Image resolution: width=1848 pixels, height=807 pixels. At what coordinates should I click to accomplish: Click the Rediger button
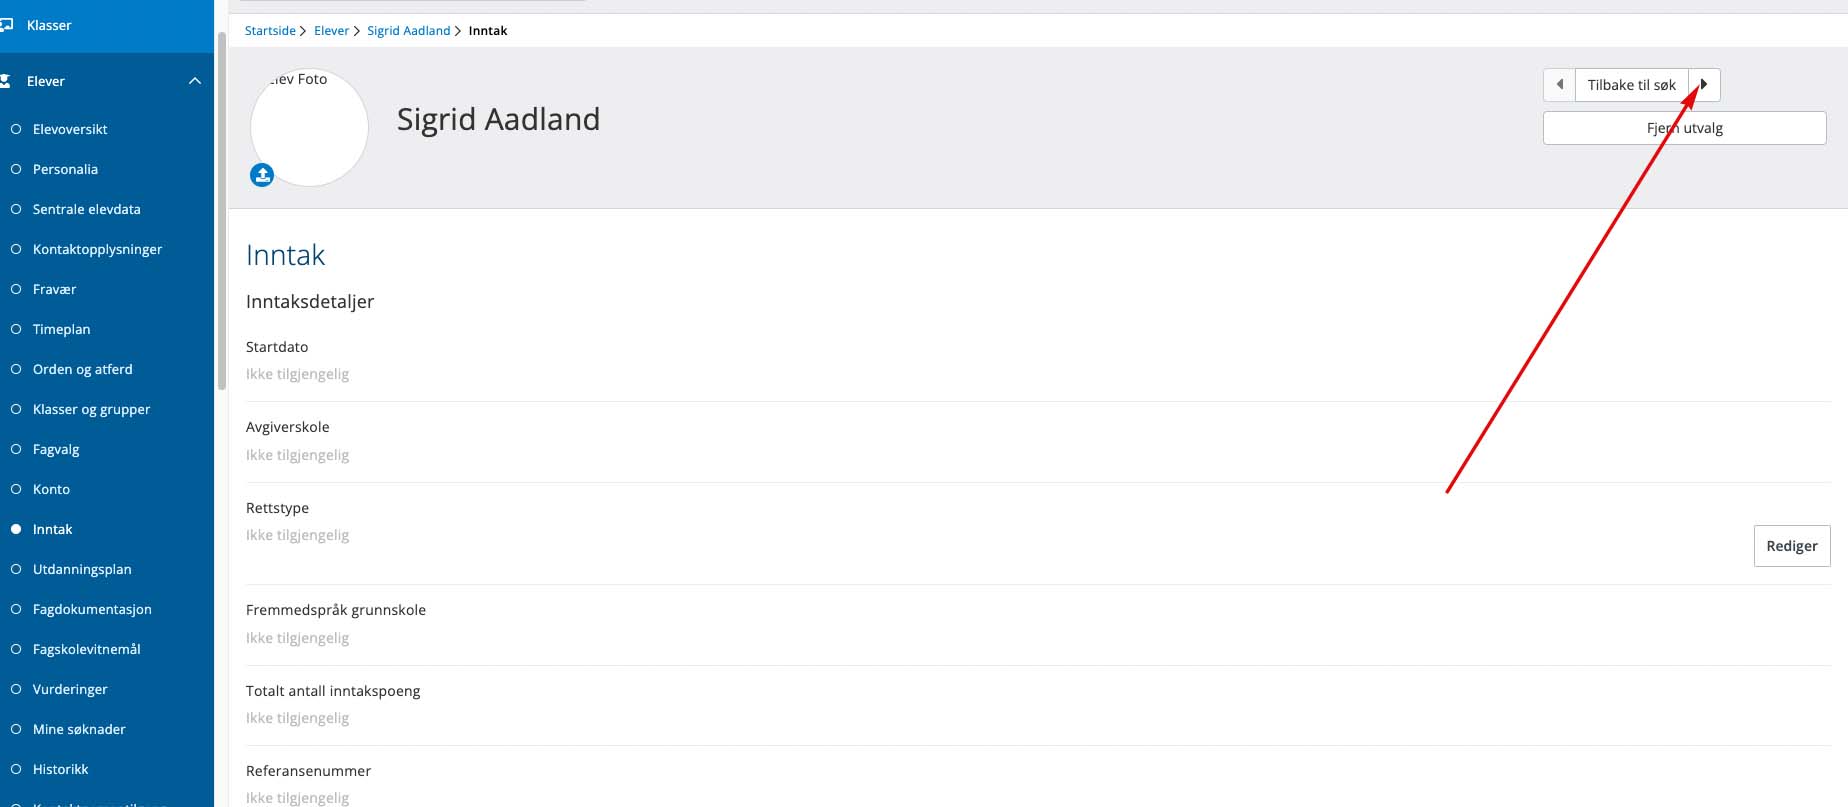pyautogui.click(x=1792, y=546)
